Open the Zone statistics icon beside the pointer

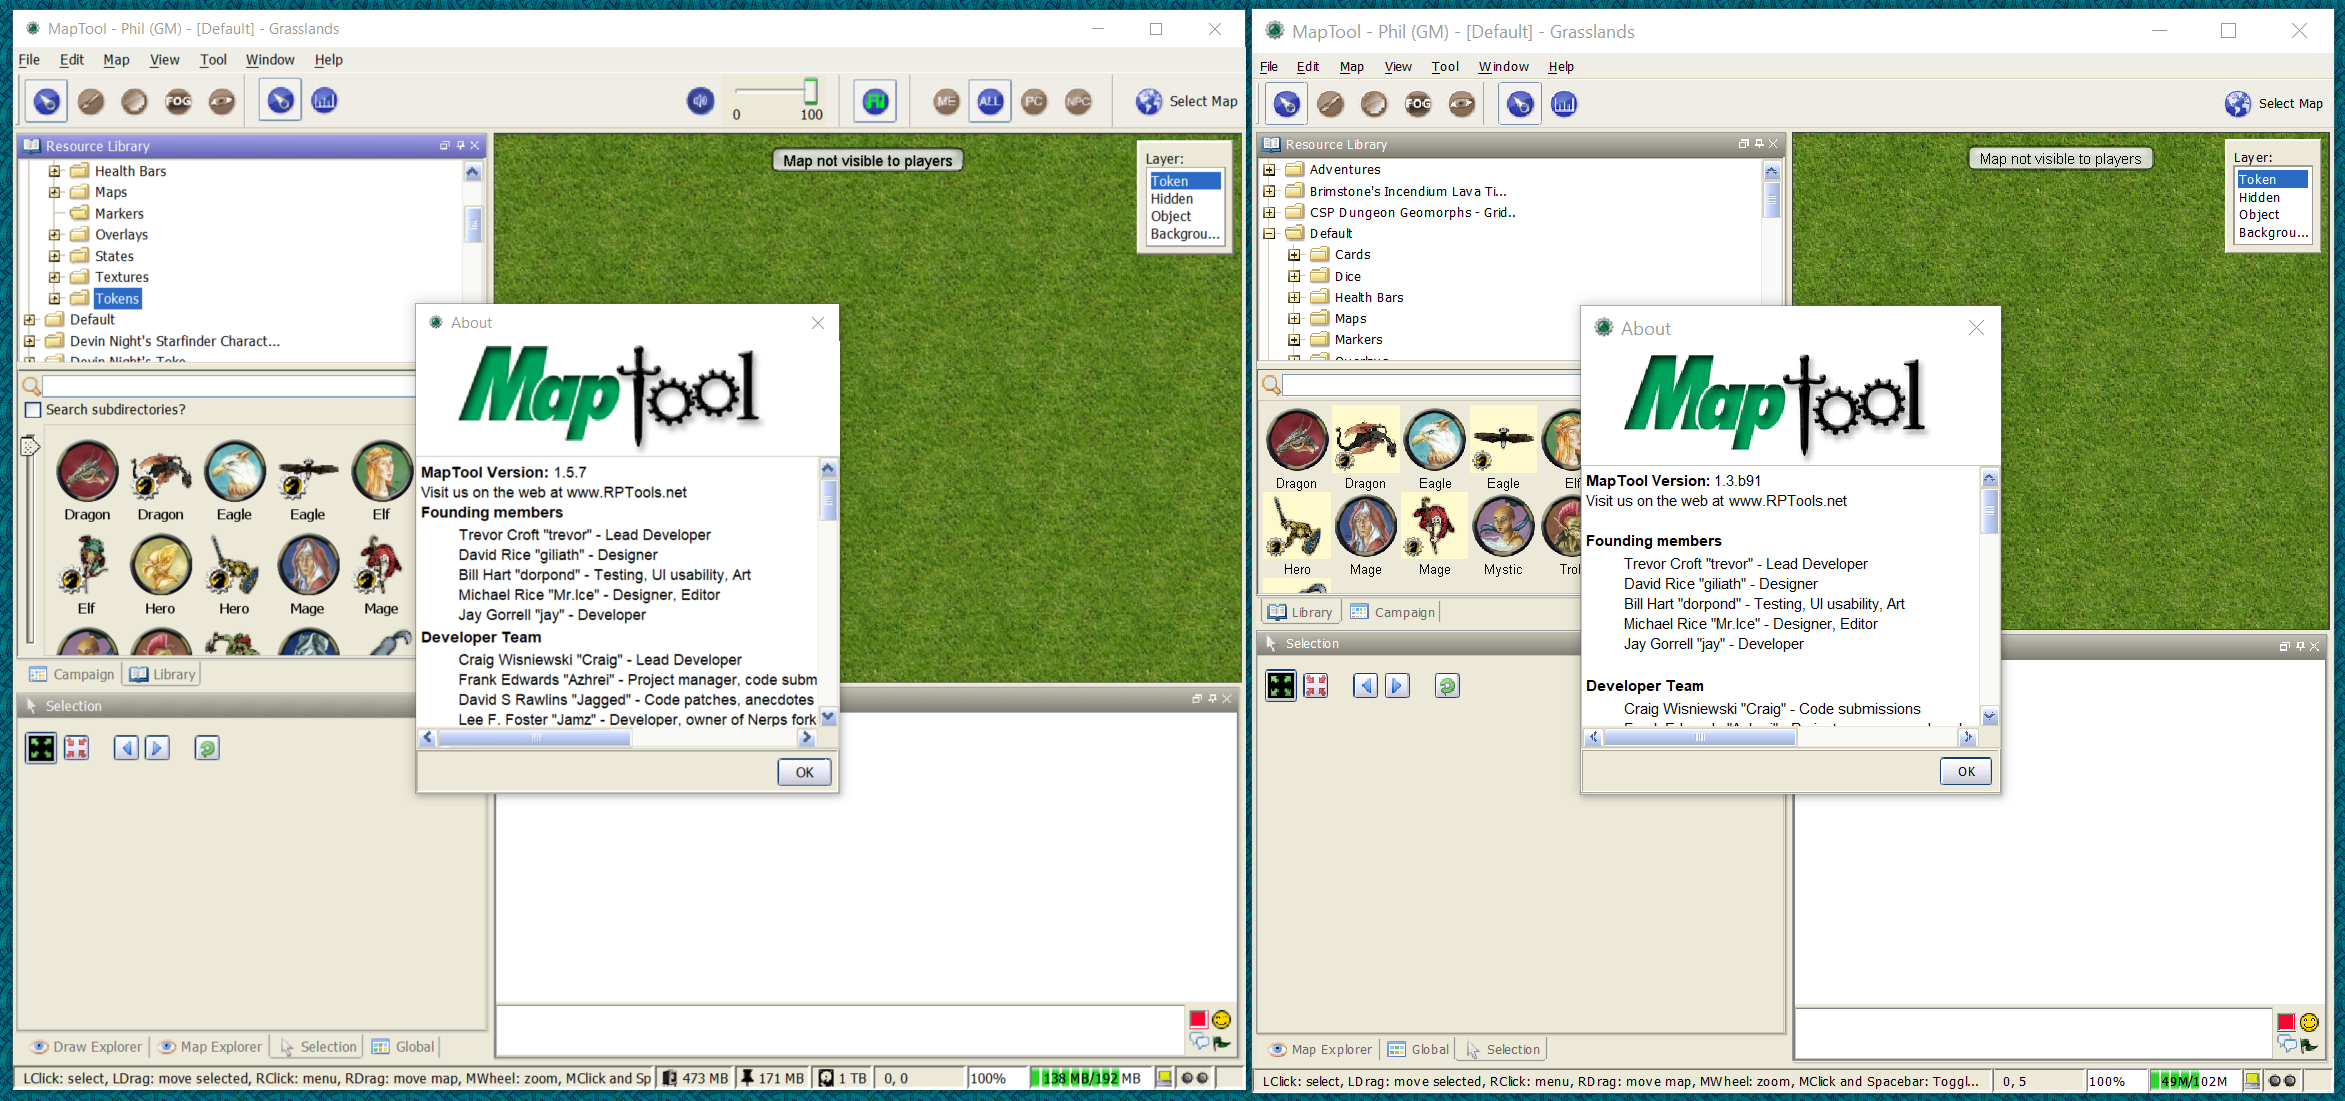324,99
